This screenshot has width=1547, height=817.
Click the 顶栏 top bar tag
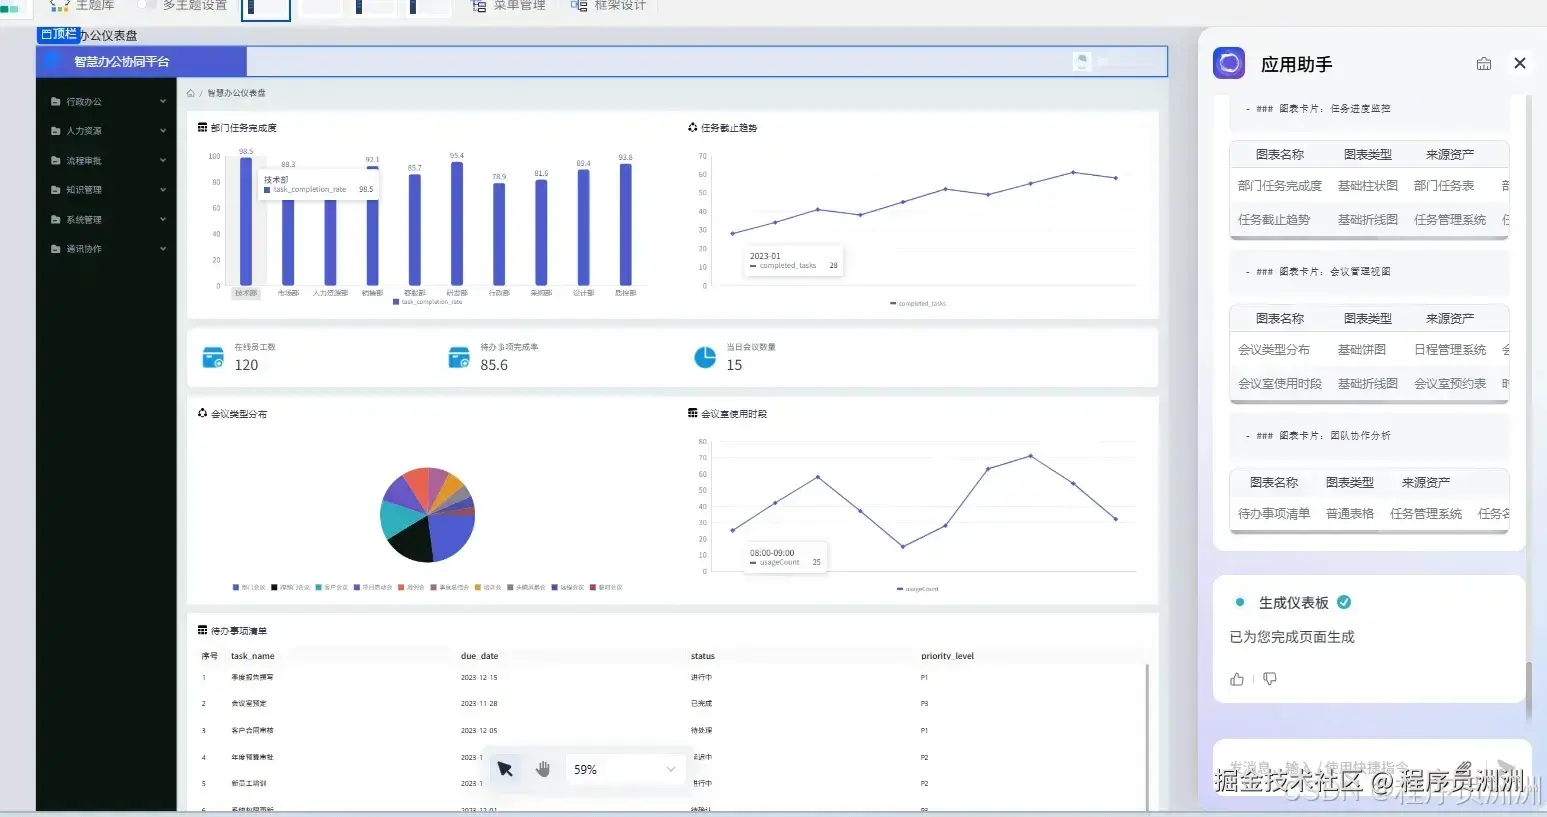[58, 34]
